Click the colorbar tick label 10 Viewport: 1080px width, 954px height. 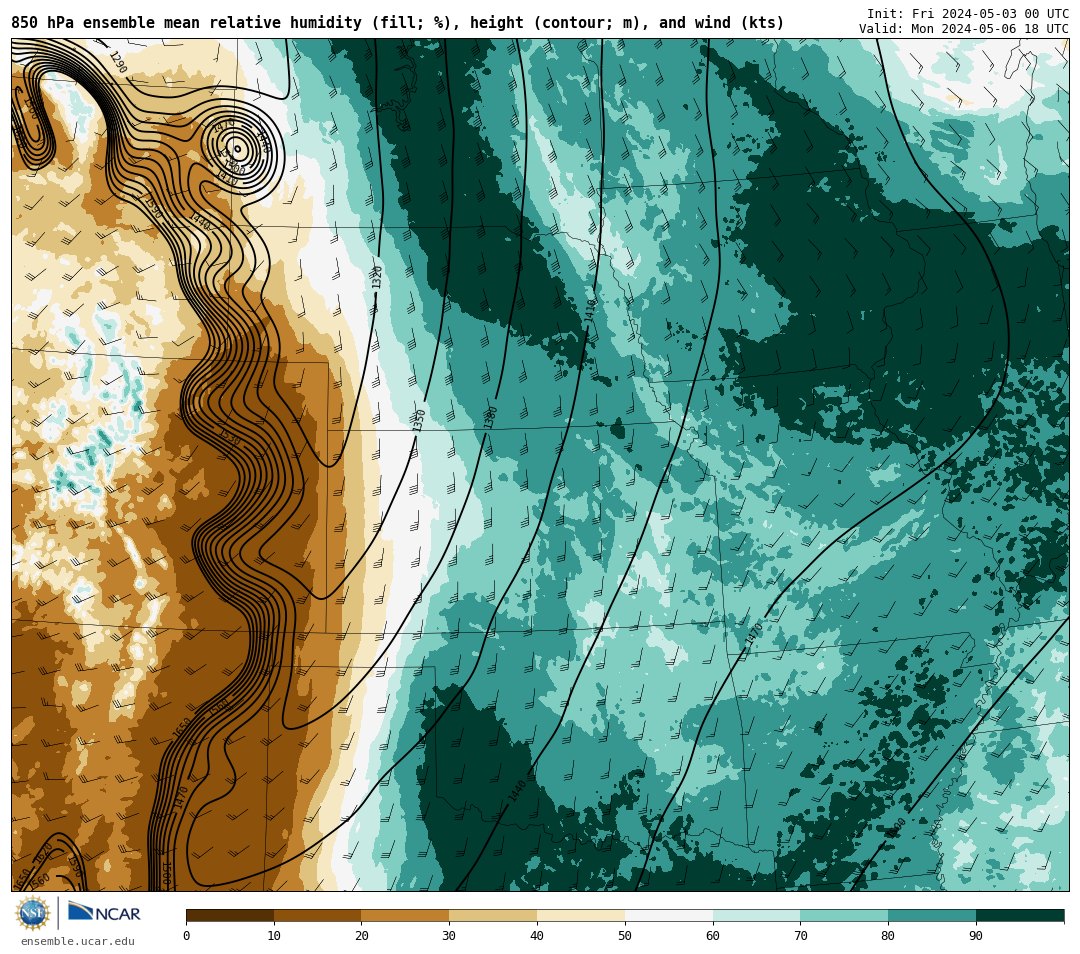coord(274,936)
